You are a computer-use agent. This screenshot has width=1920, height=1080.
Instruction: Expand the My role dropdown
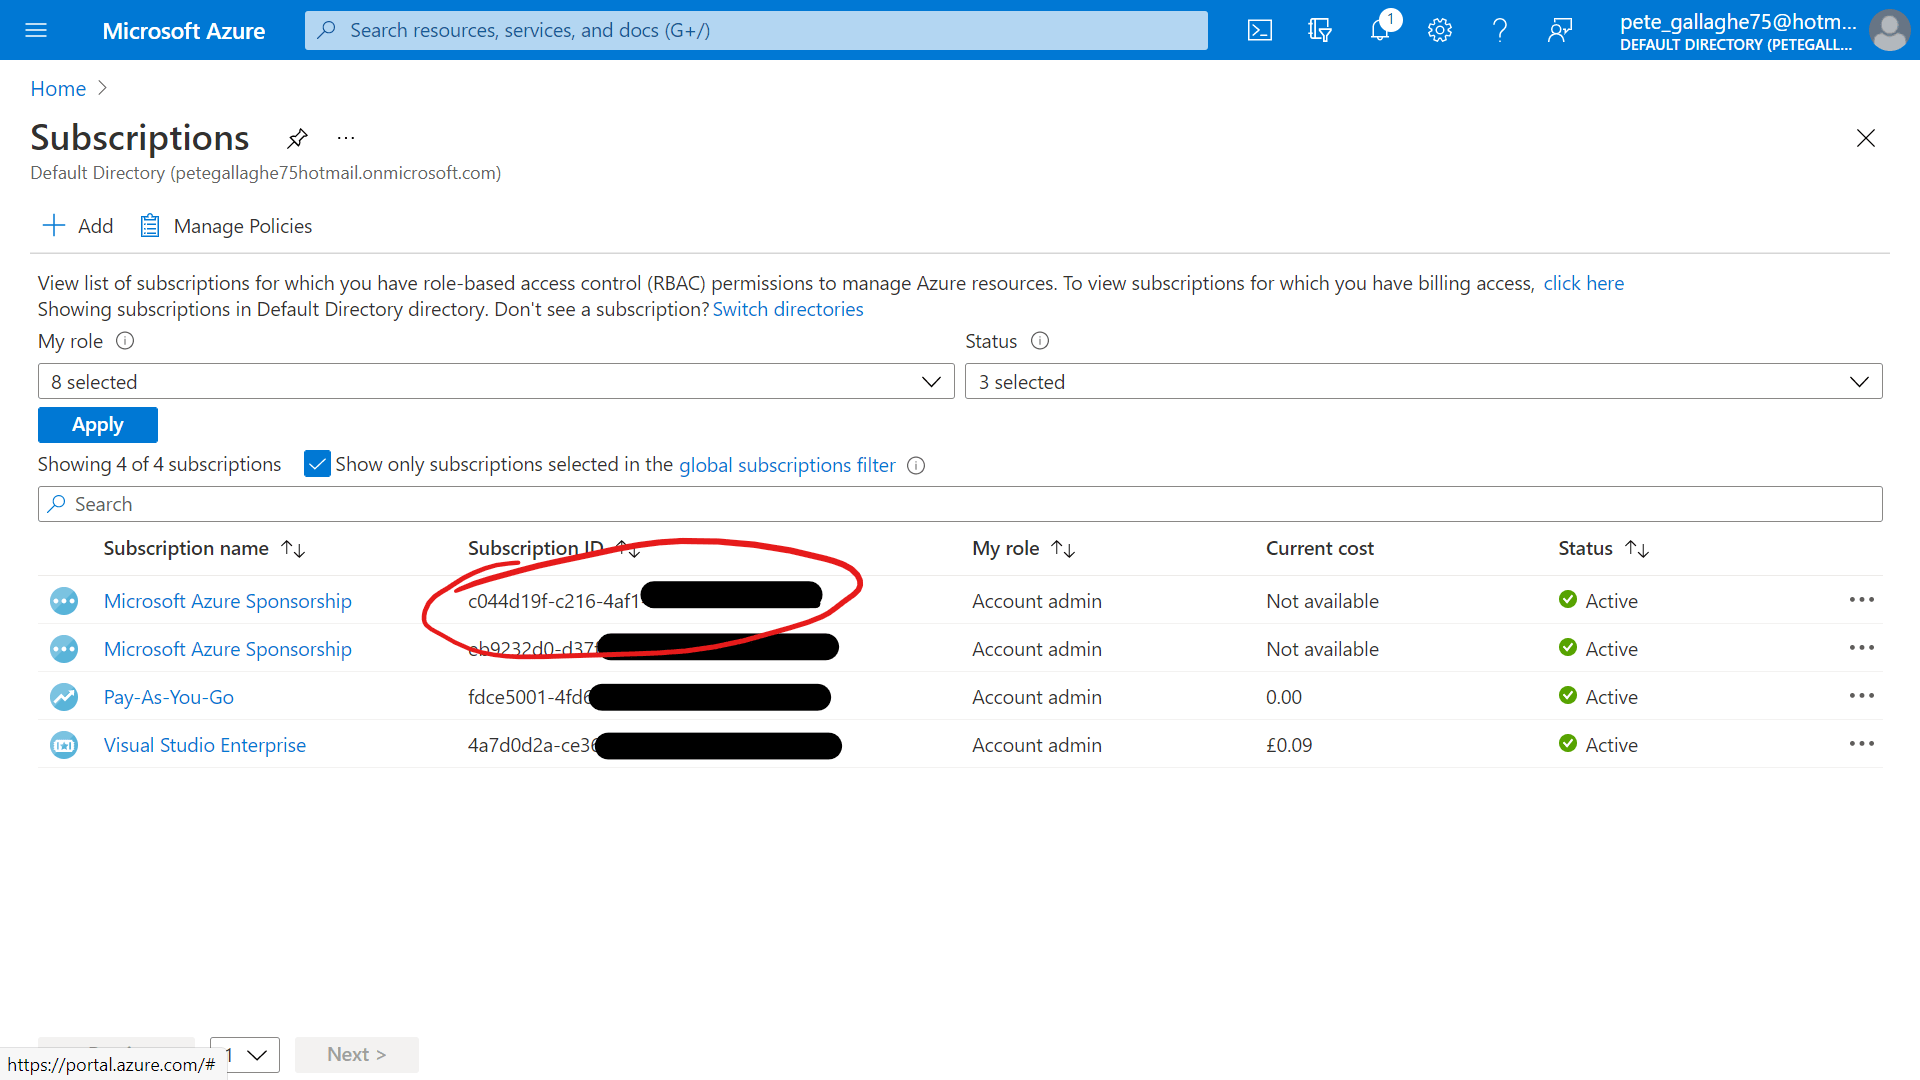point(496,382)
